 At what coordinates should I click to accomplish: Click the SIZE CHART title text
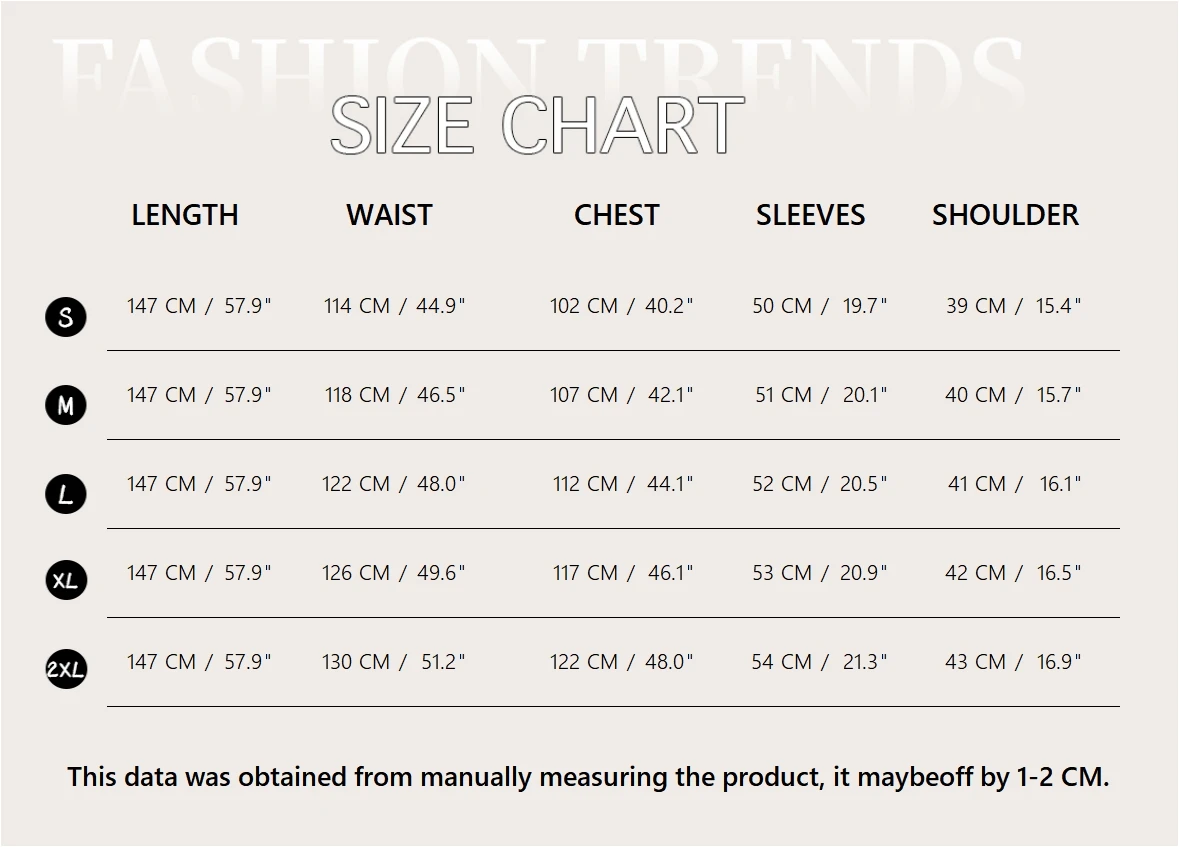click(x=537, y=125)
